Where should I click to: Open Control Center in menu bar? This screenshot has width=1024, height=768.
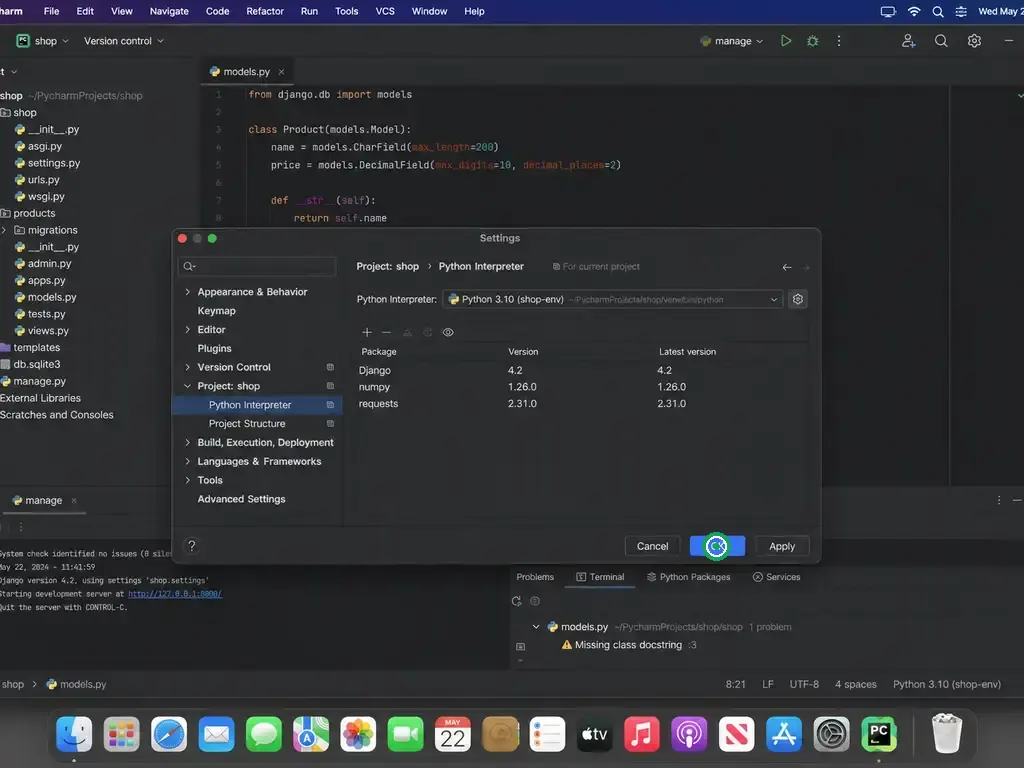pyautogui.click(x=961, y=11)
